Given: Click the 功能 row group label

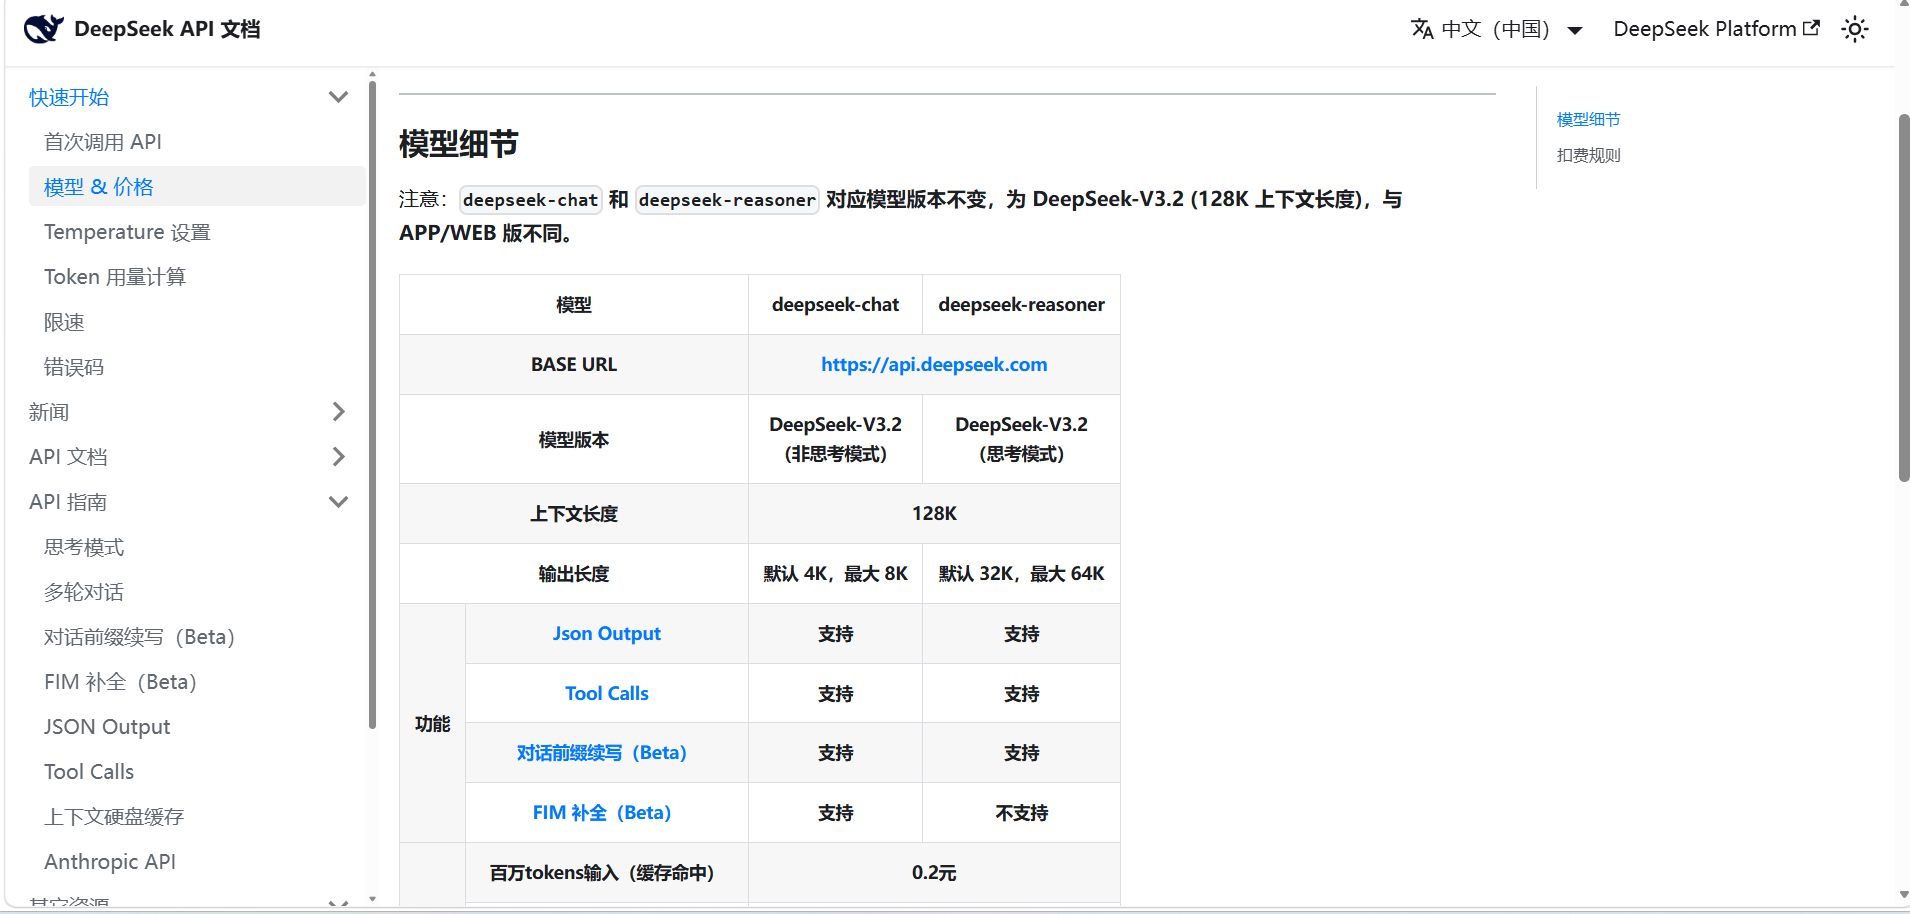Looking at the screenshot, I should [x=433, y=723].
